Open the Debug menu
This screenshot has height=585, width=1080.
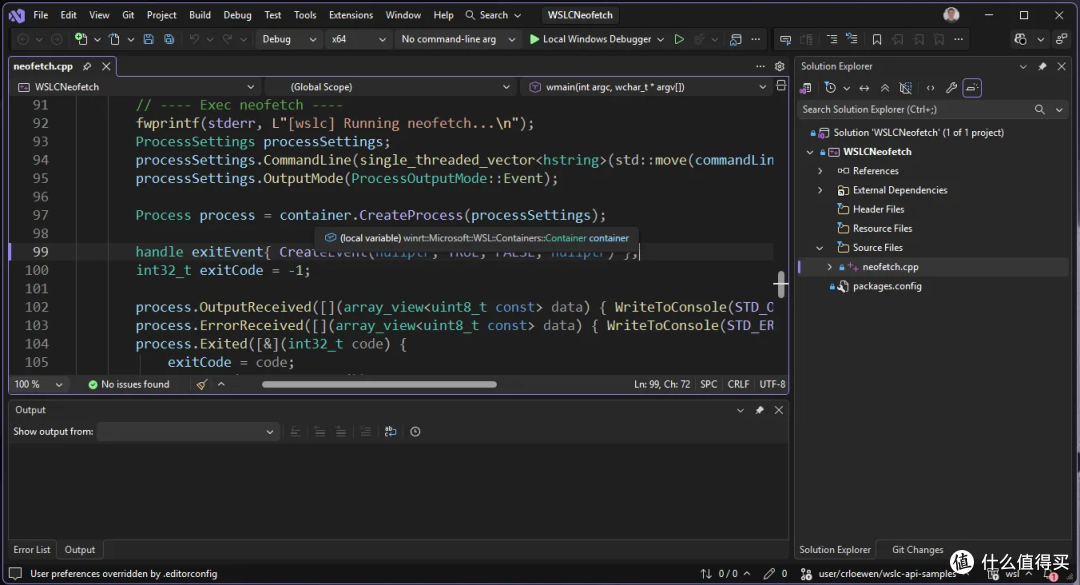[237, 14]
